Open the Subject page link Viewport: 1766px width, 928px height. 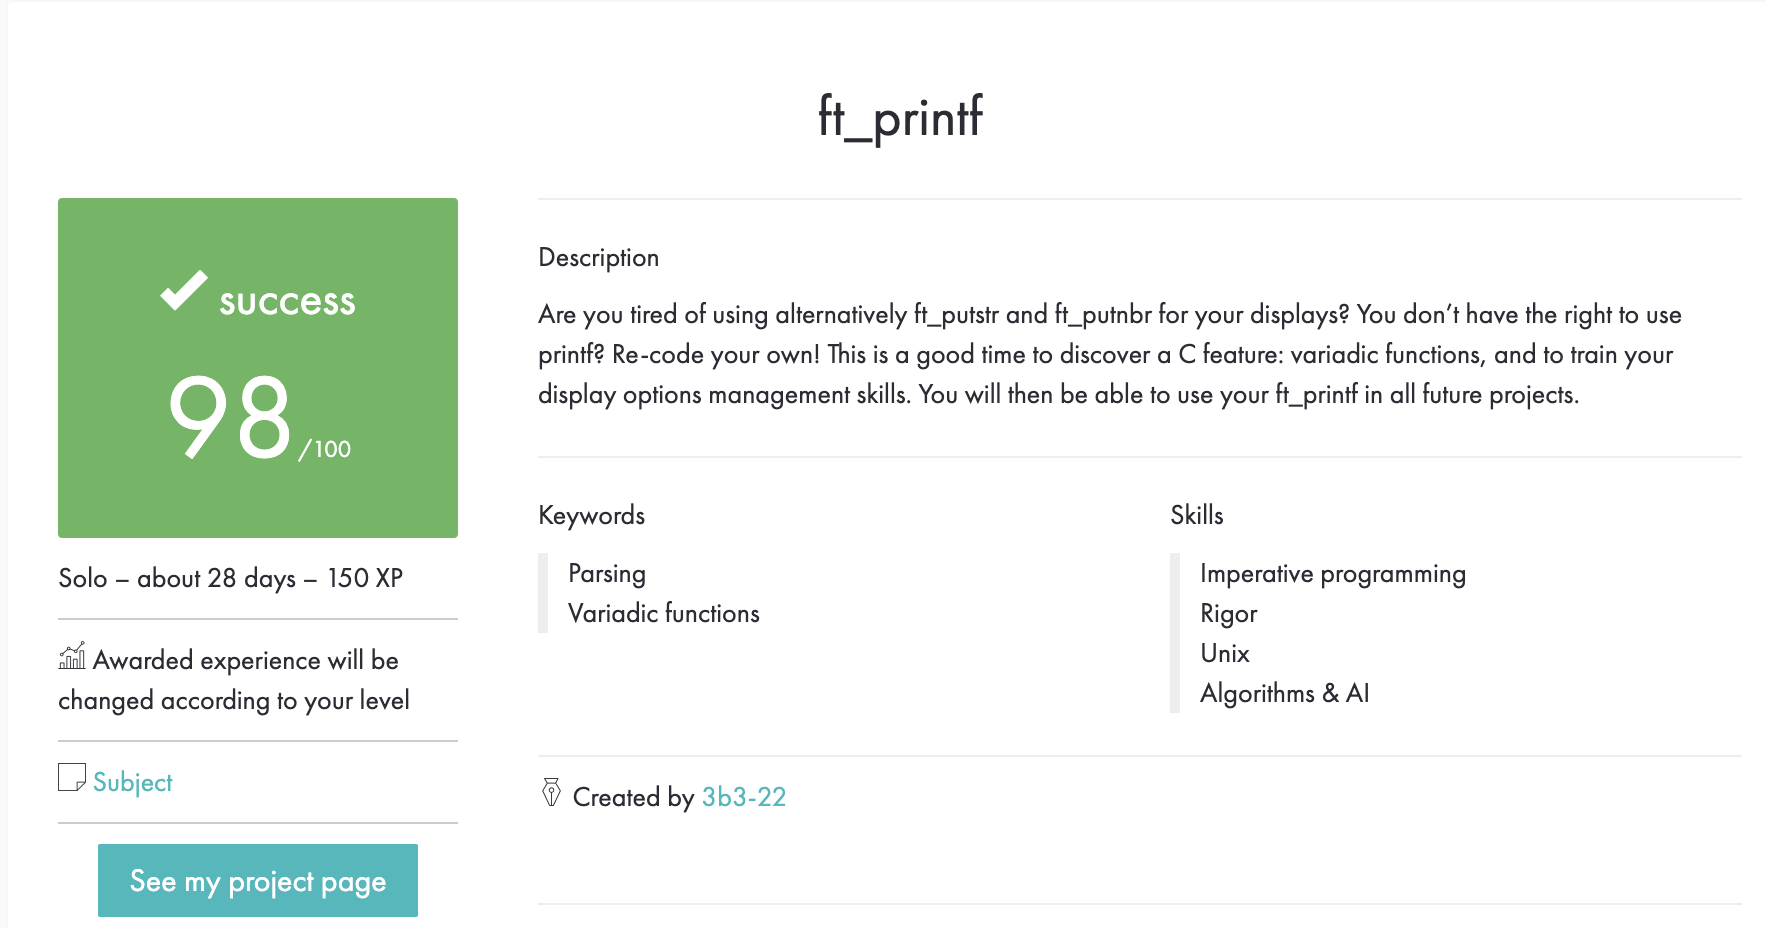[x=132, y=782]
